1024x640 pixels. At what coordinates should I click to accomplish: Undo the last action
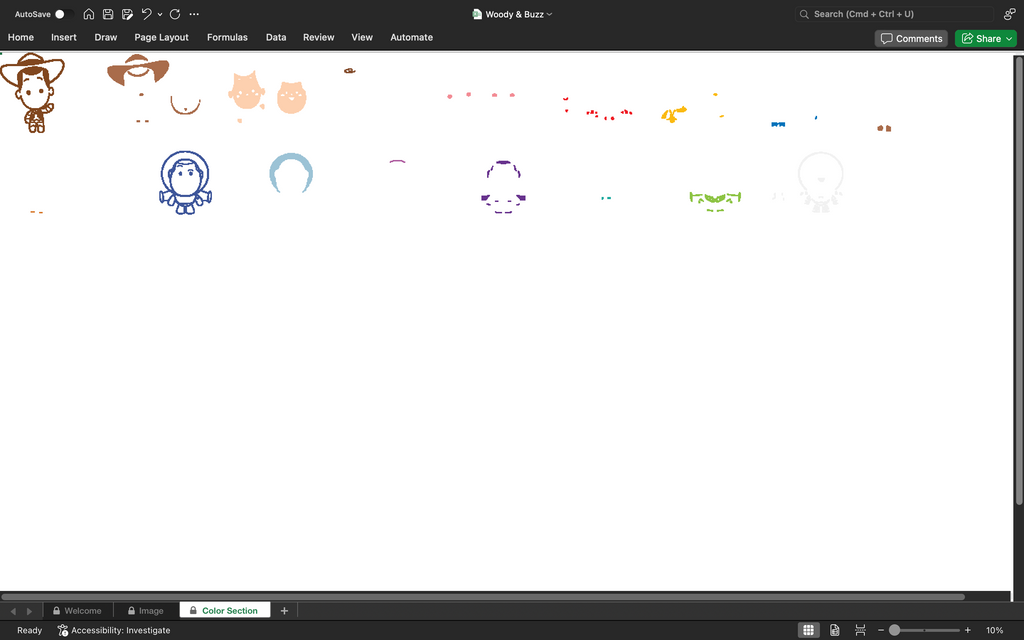146,14
